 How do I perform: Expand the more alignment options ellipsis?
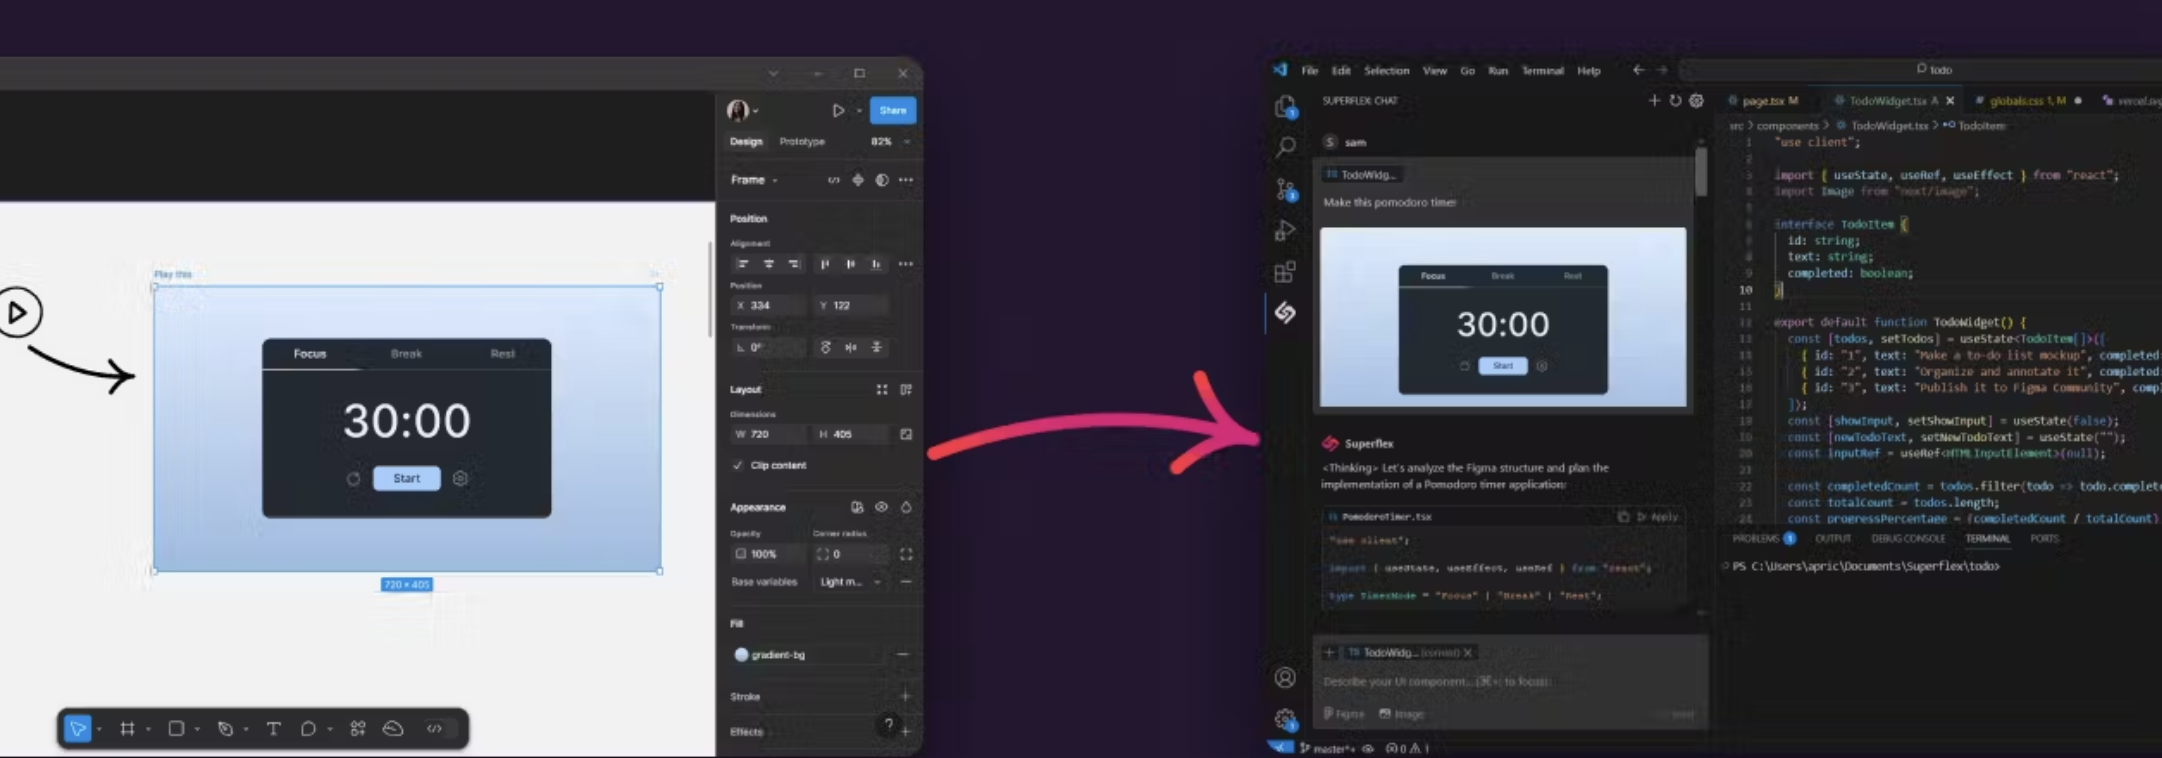coord(906,264)
